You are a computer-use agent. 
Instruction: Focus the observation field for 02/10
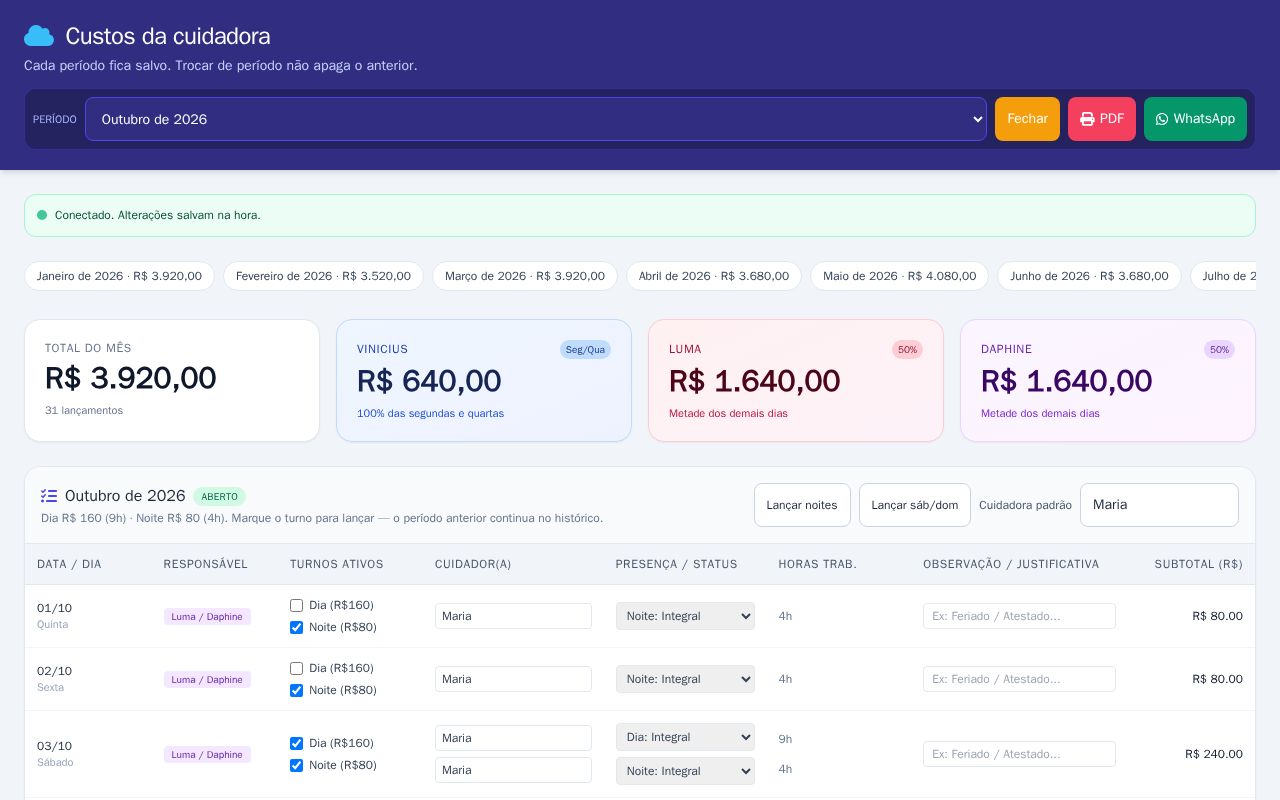coord(1019,679)
